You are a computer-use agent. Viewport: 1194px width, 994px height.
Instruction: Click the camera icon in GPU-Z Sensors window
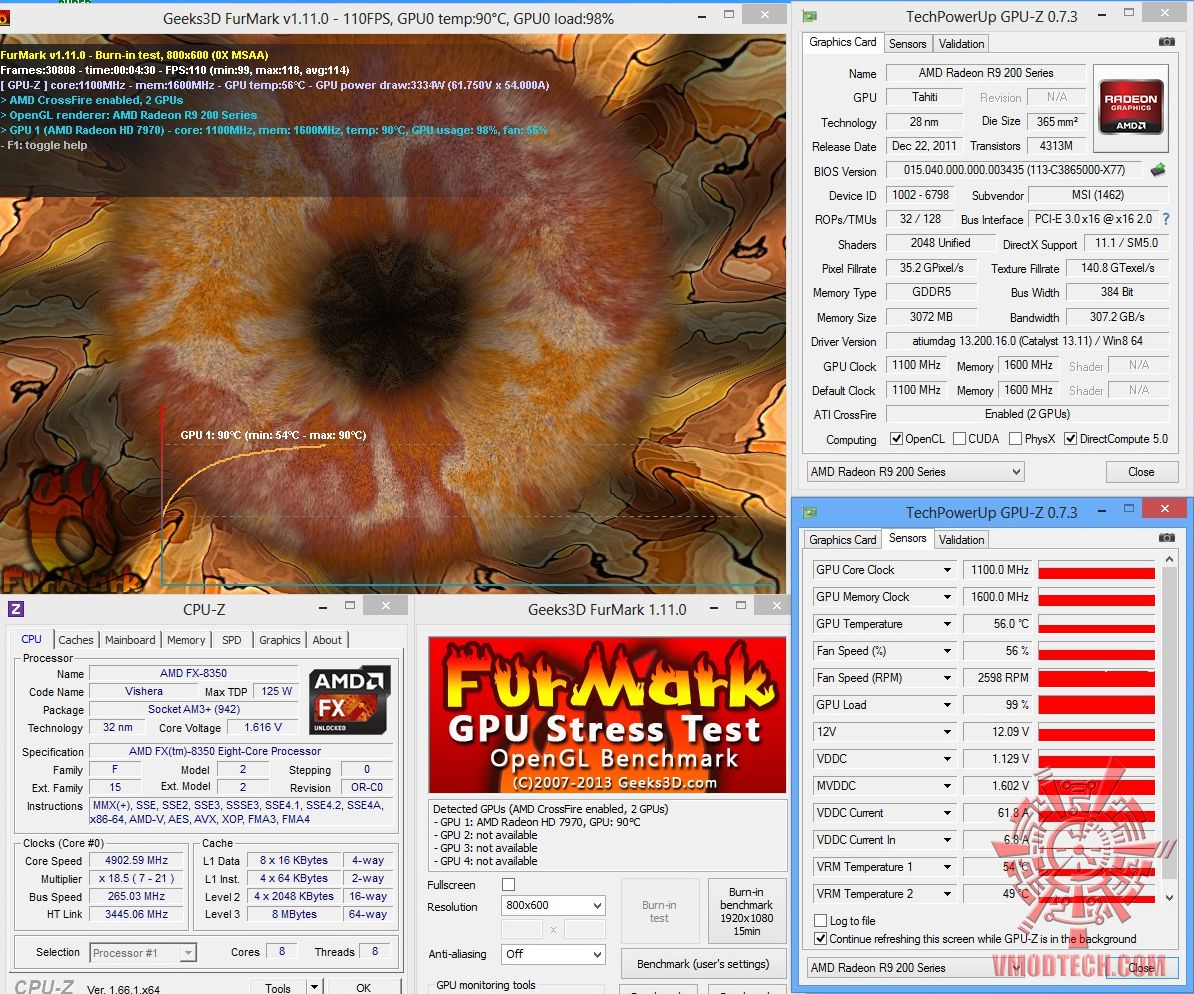[x=1166, y=538]
